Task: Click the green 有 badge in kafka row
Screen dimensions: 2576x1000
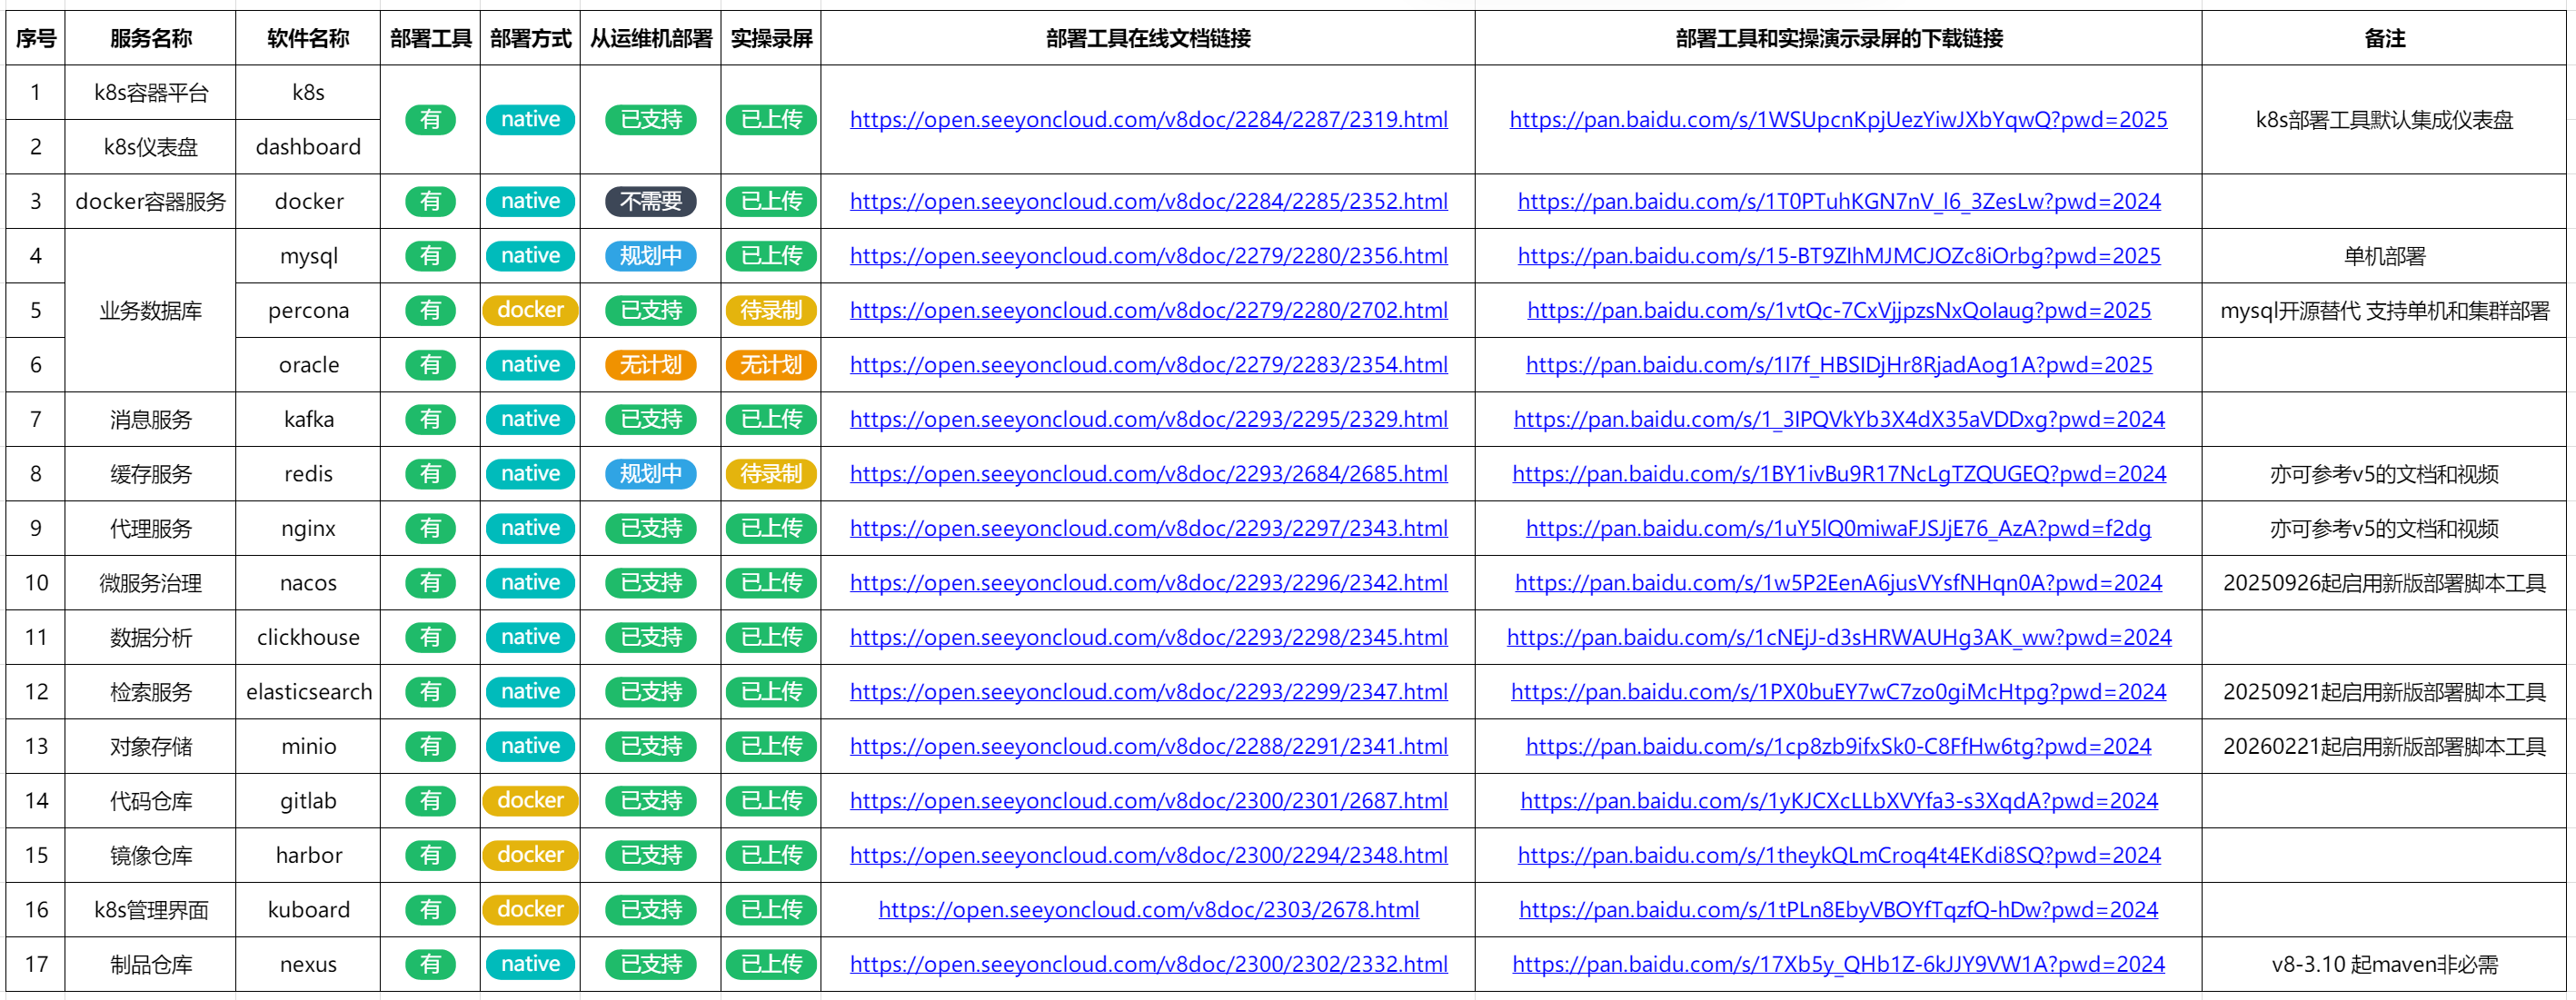Action: pos(430,420)
